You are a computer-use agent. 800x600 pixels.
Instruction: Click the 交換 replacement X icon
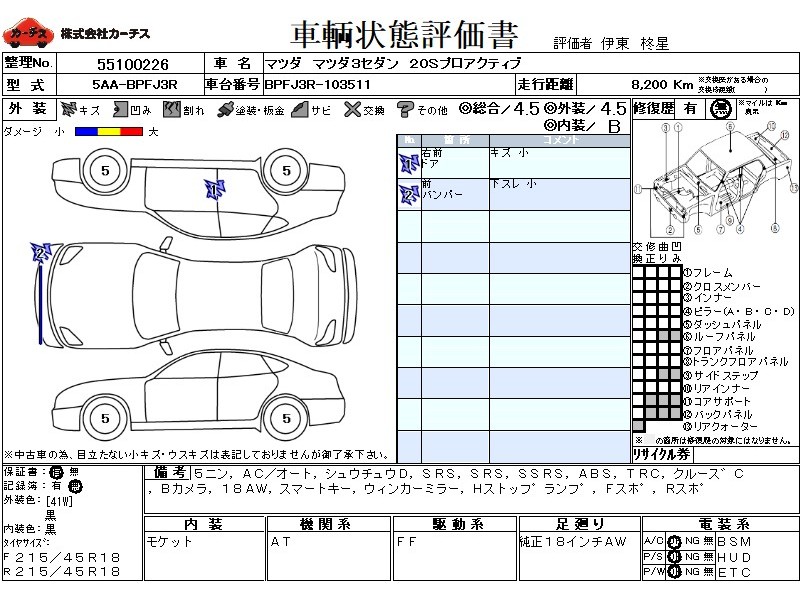click(350, 109)
